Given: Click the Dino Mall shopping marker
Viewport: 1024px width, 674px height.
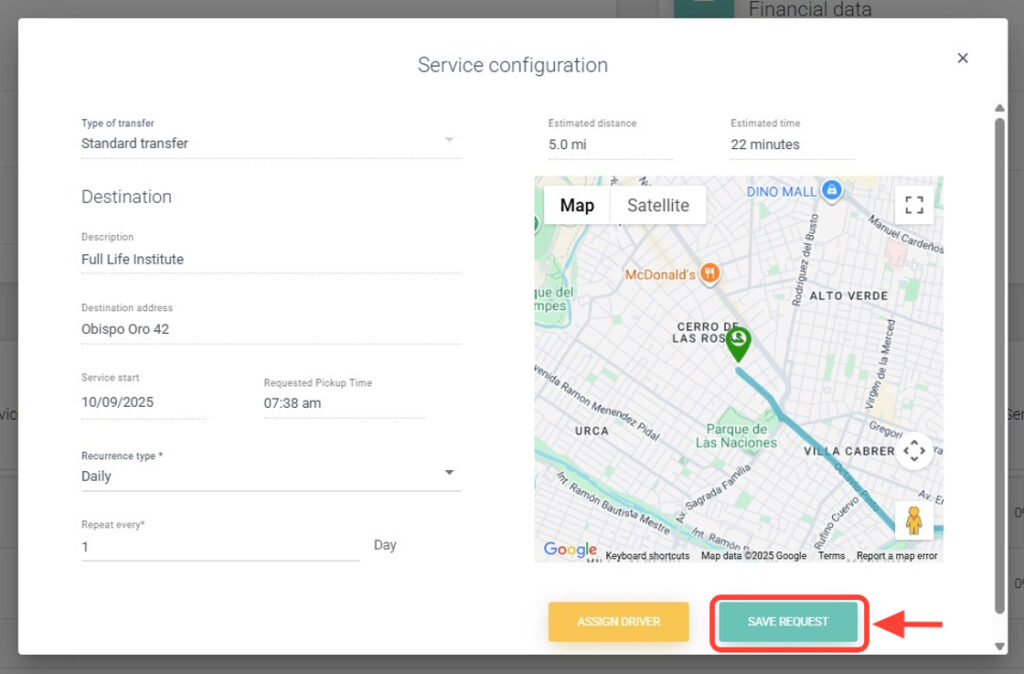Looking at the screenshot, I should (x=830, y=189).
